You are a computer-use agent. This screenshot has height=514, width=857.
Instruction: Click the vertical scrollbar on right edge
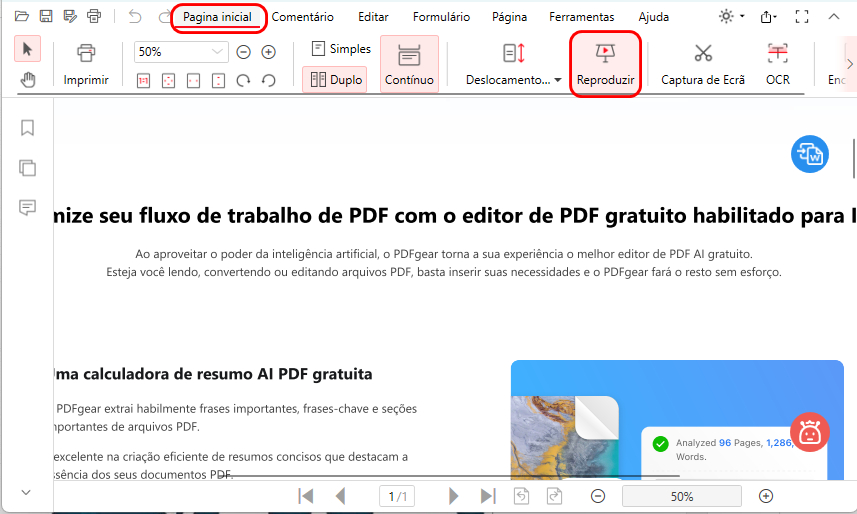pyautogui.click(x=854, y=159)
